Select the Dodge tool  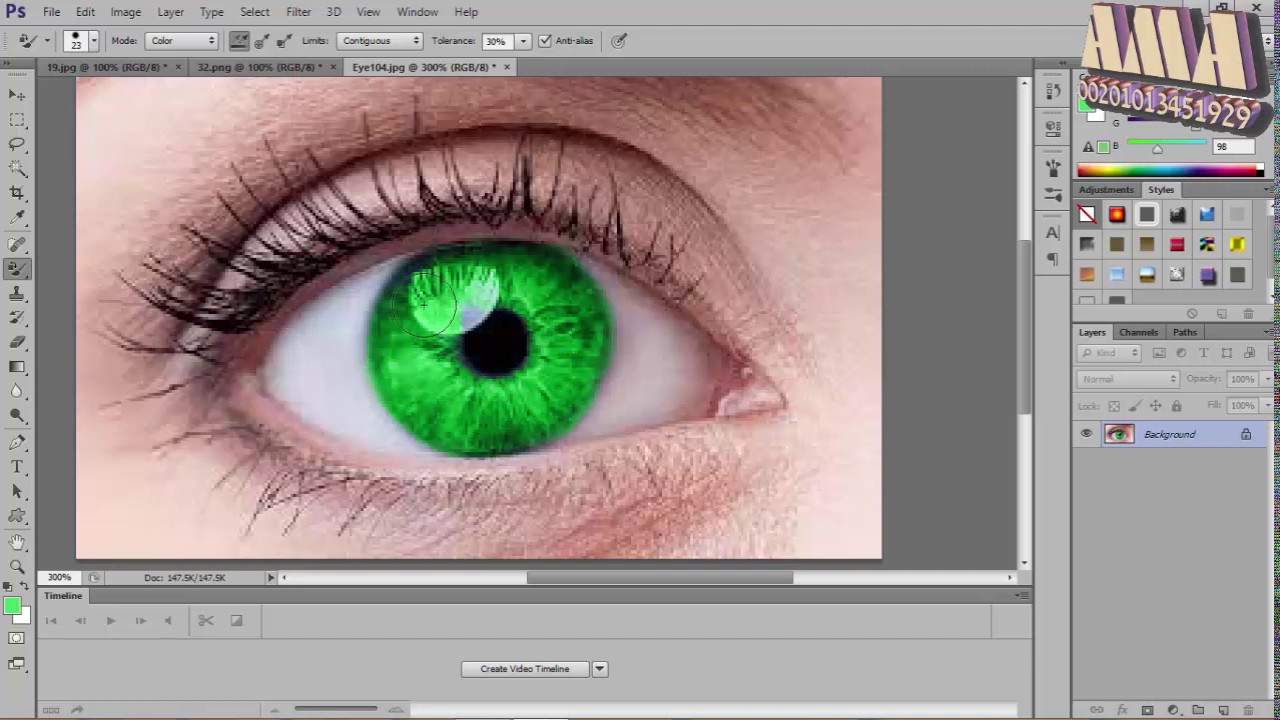pos(17,416)
